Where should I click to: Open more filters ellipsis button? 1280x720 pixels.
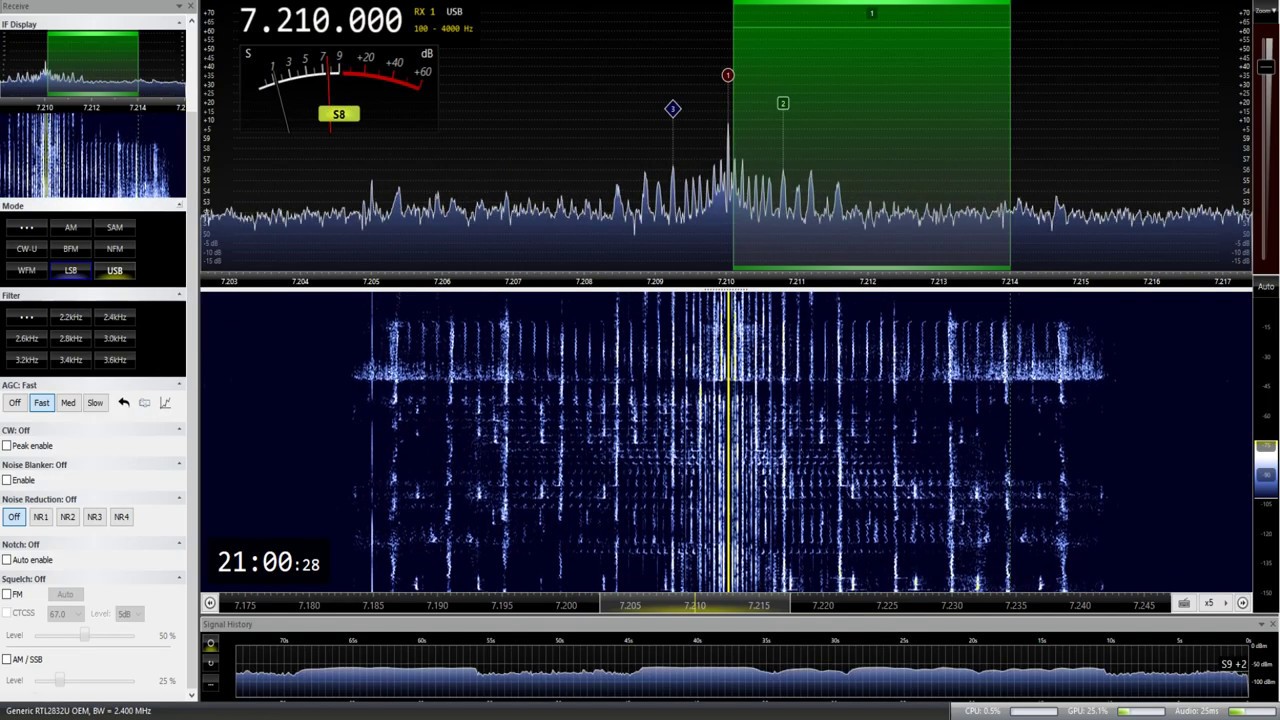[26, 317]
